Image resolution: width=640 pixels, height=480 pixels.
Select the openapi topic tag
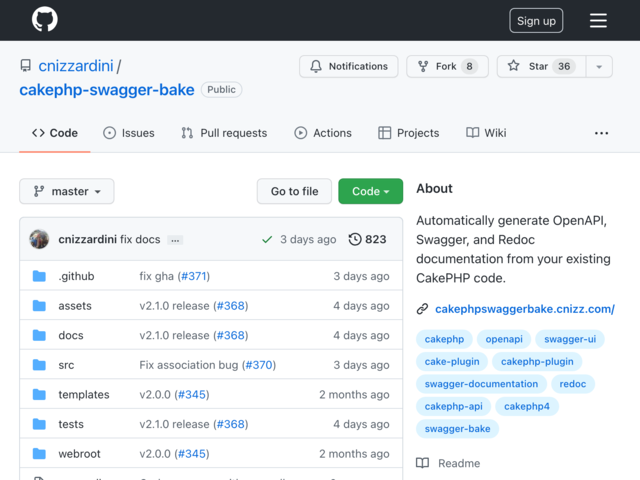504,339
